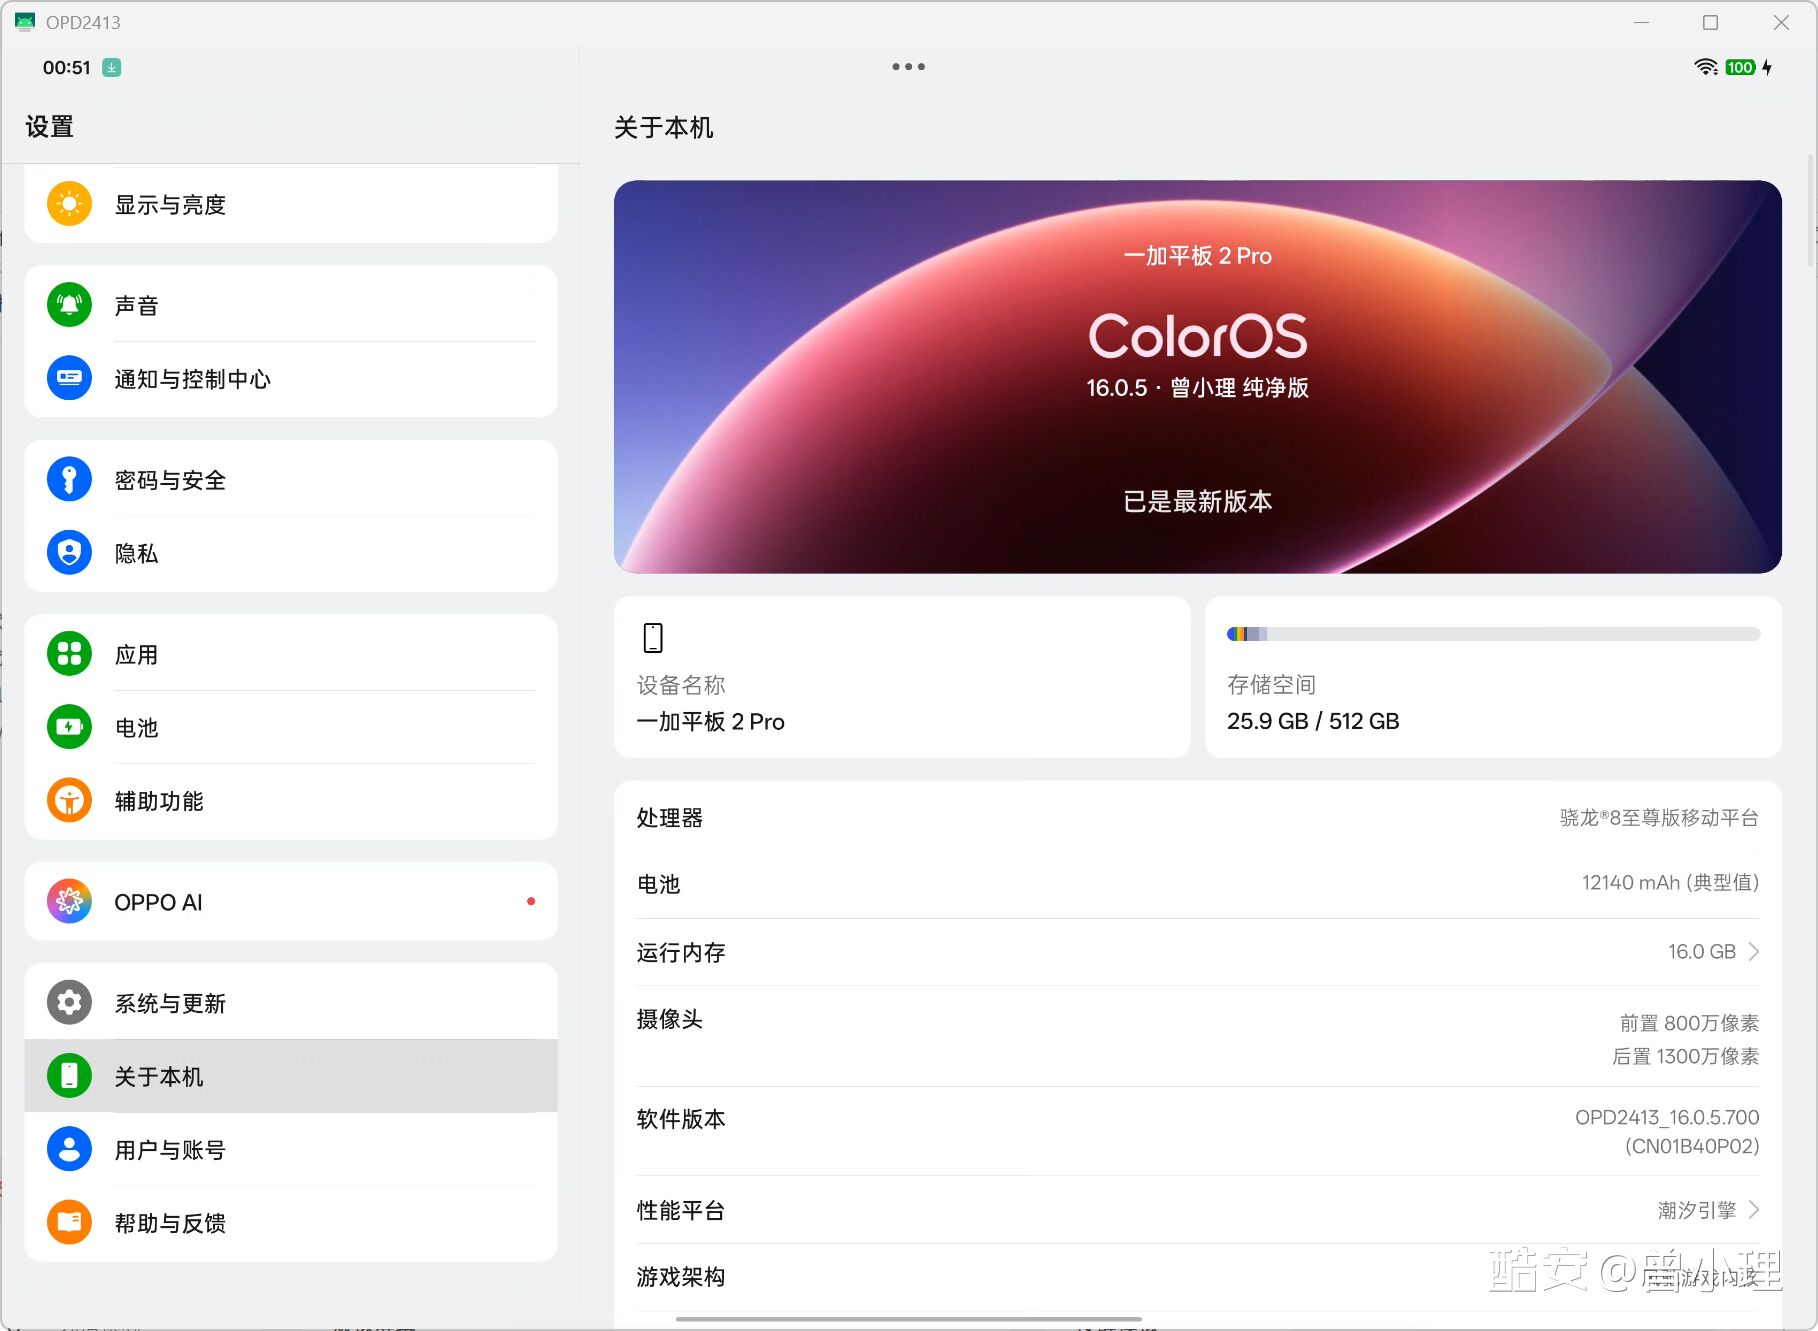Viewport: 1818px width, 1331px height.
Task: Click the Privacy shield icon
Action: tap(69, 552)
